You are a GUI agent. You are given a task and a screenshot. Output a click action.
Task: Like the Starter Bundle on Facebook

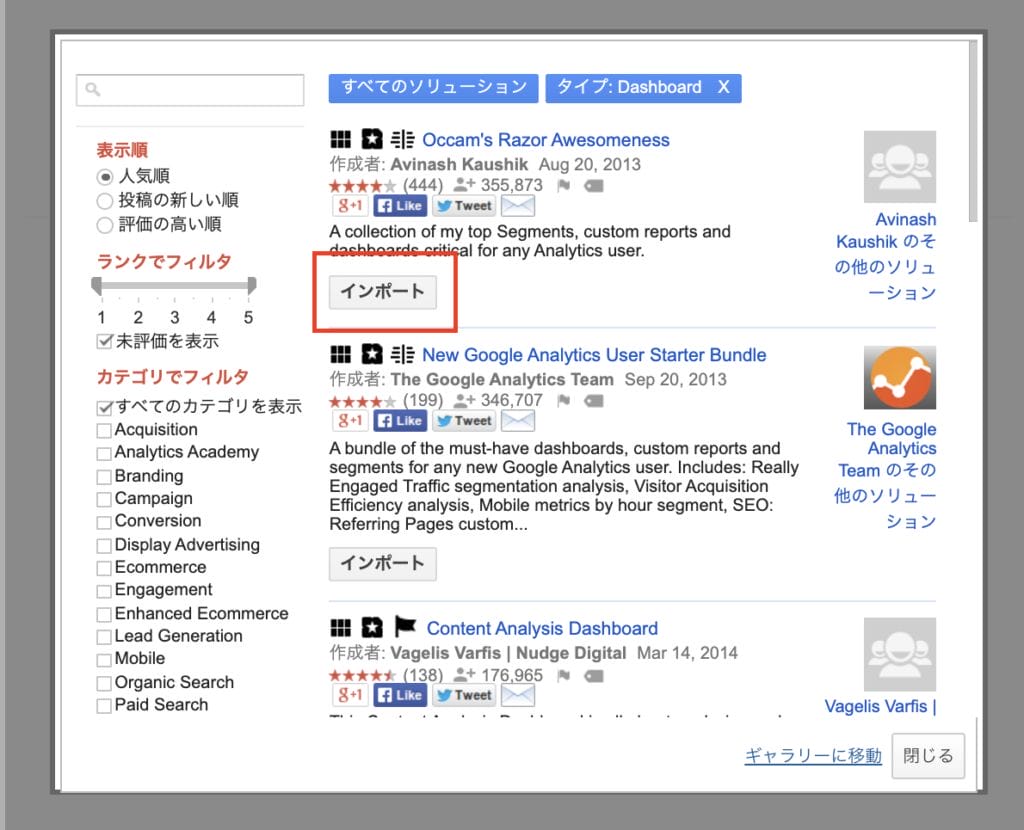point(400,421)
